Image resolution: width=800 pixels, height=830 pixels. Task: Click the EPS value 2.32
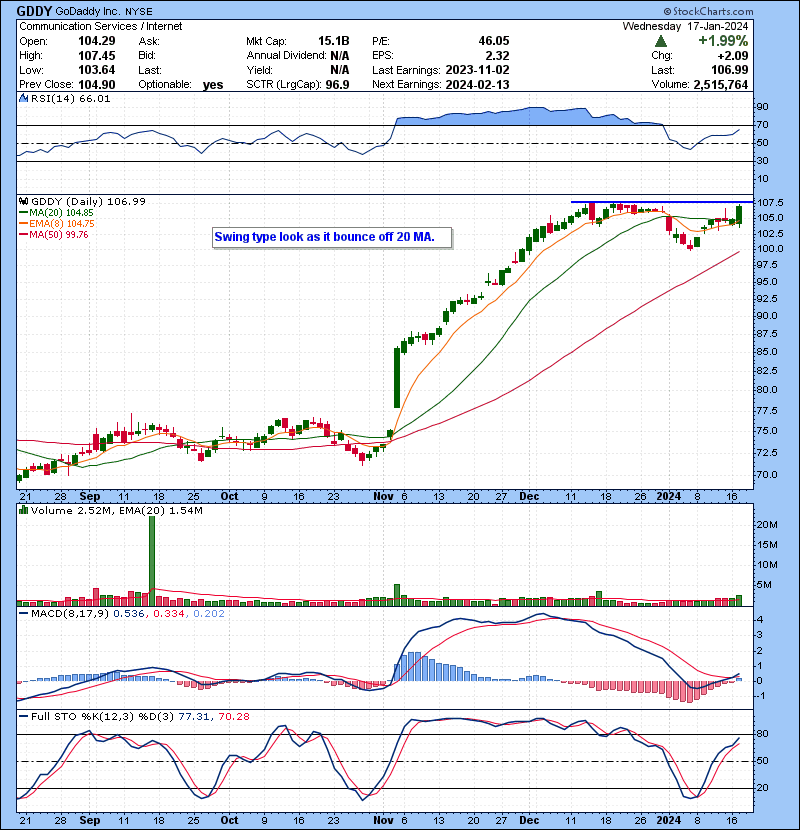point(498,55)
